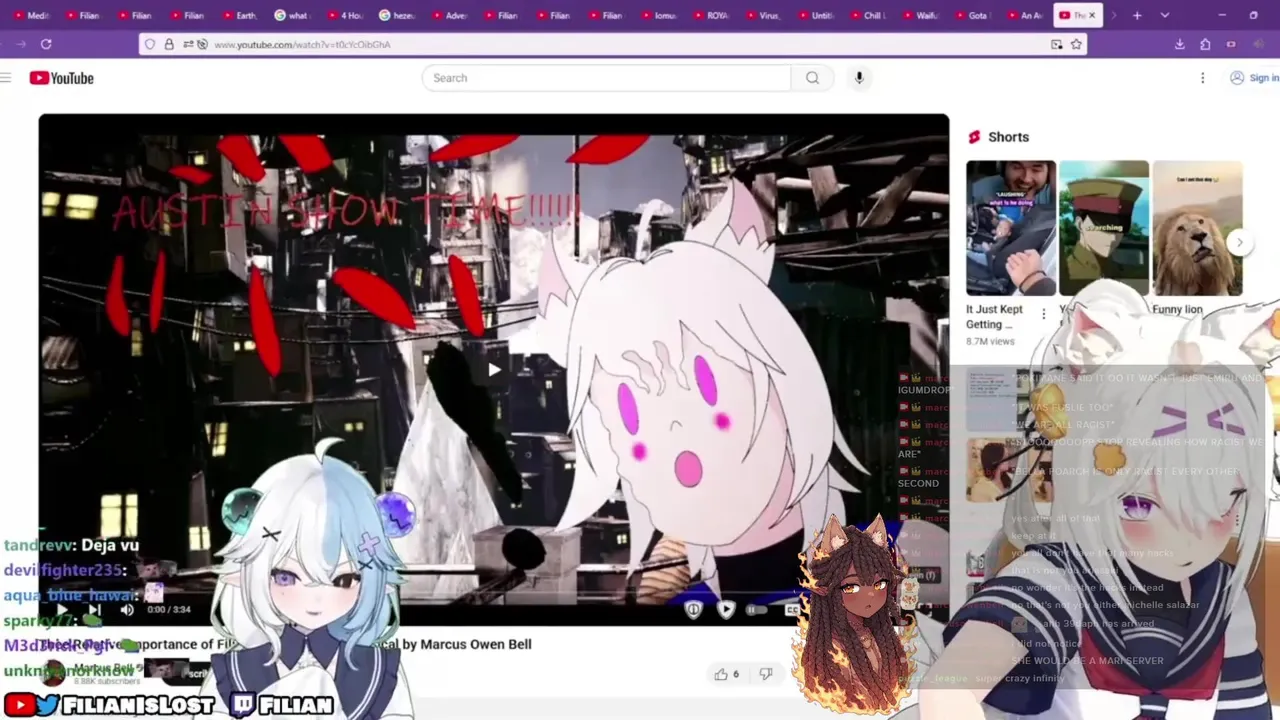The image size is (1280, 720).
Task: Skip to next video in player controls
Action: (x=95, y=609)
